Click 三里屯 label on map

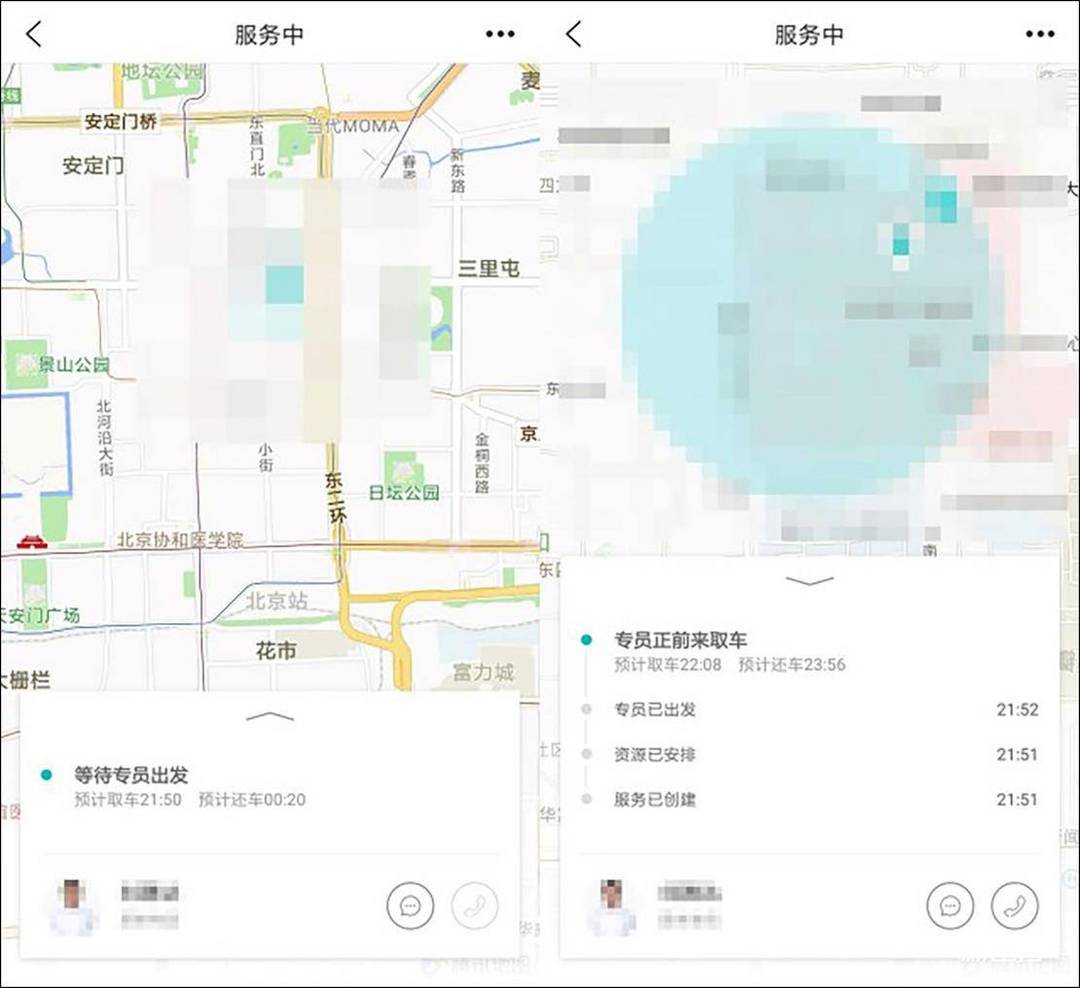489,268
